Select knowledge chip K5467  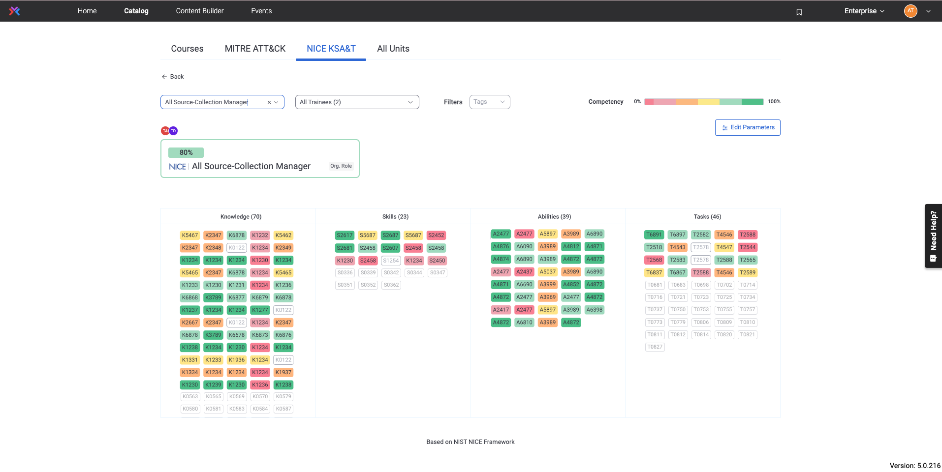190,235
